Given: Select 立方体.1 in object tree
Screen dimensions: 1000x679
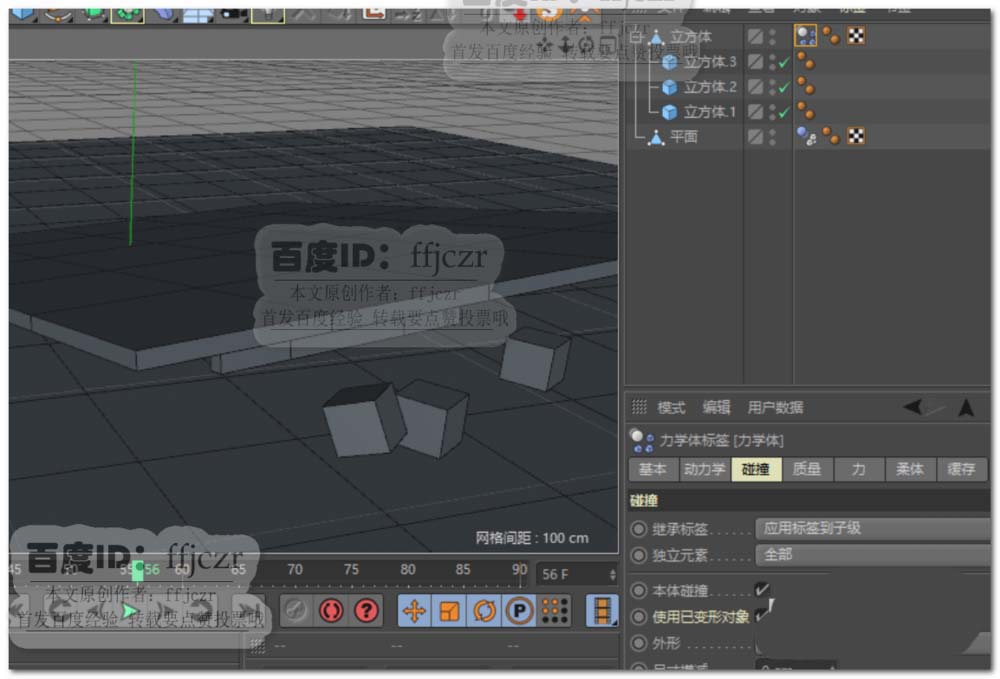Looking at the screenshot, I should point(710,112).
